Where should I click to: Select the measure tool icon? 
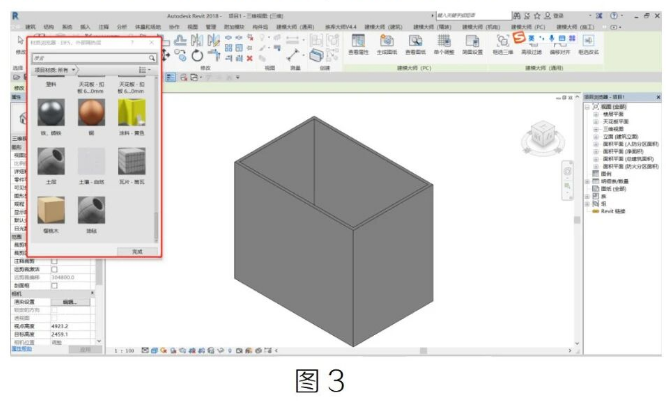click(x=292, y=55)
